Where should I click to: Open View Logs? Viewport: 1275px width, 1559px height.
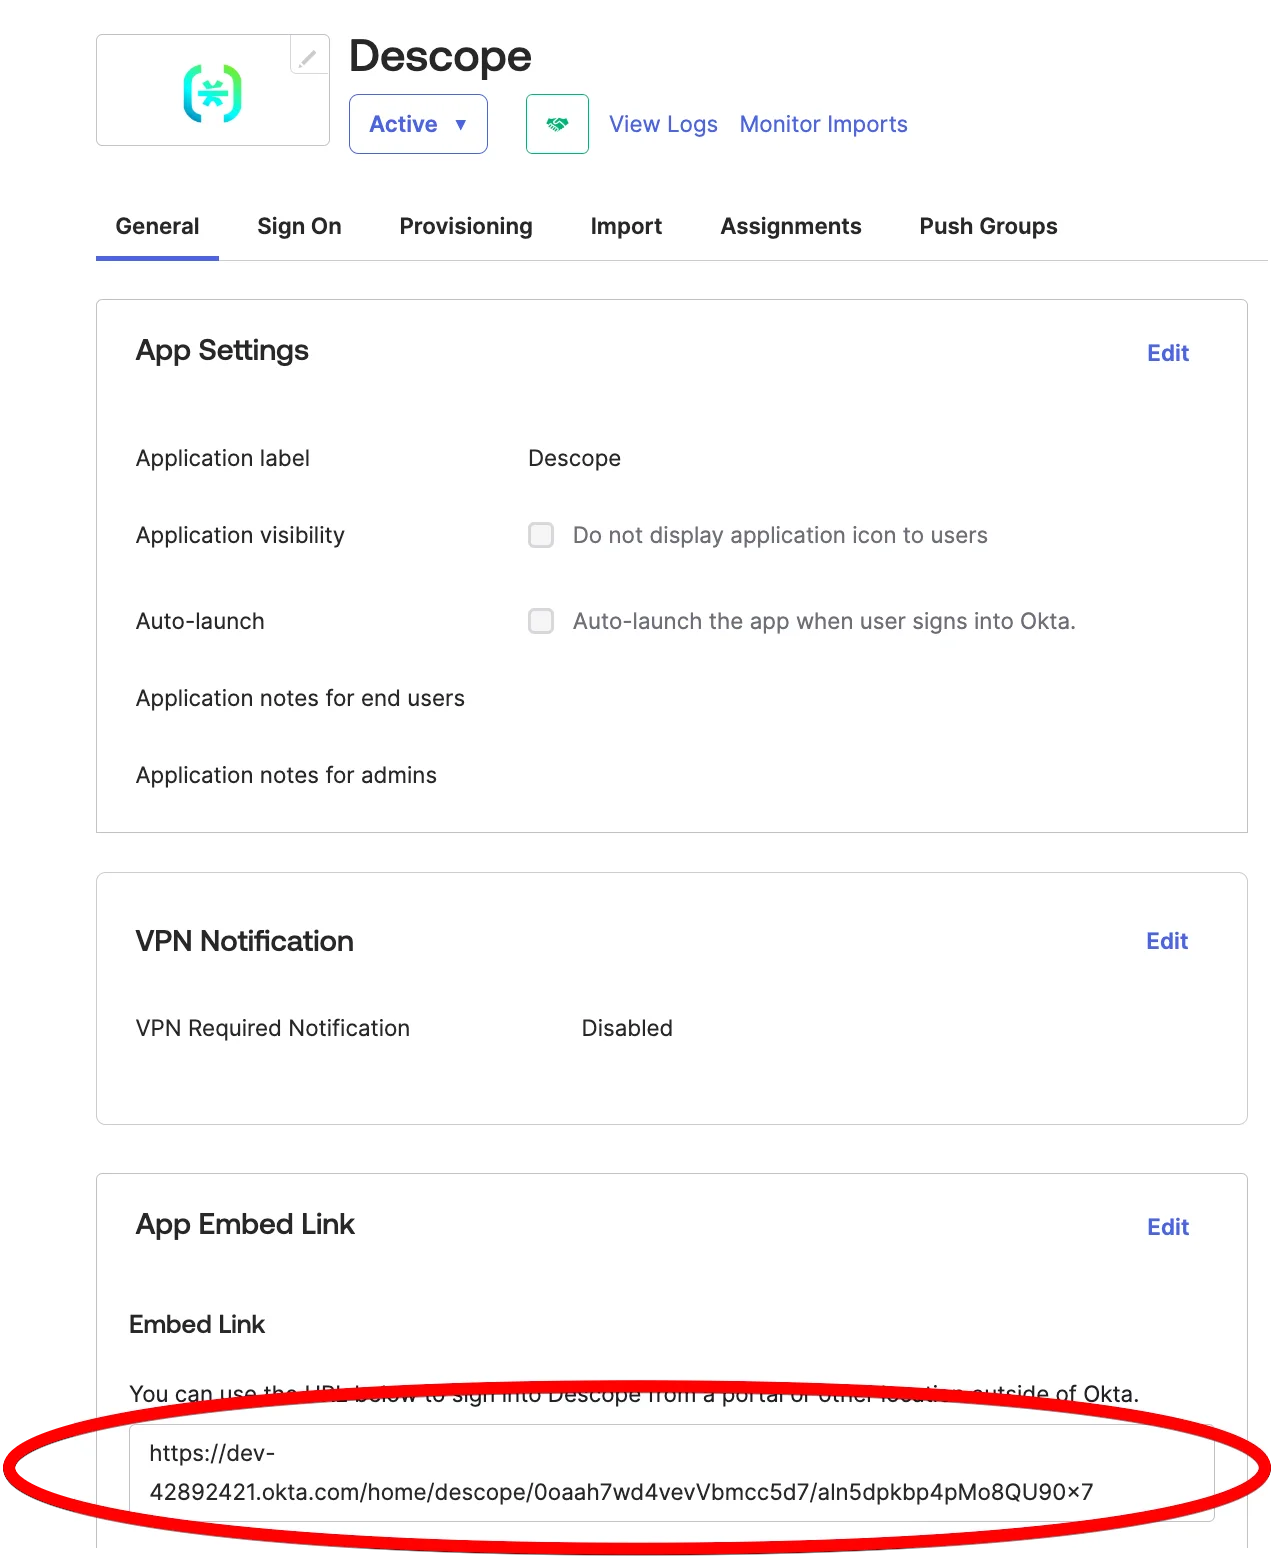click(x=662, y=123)
